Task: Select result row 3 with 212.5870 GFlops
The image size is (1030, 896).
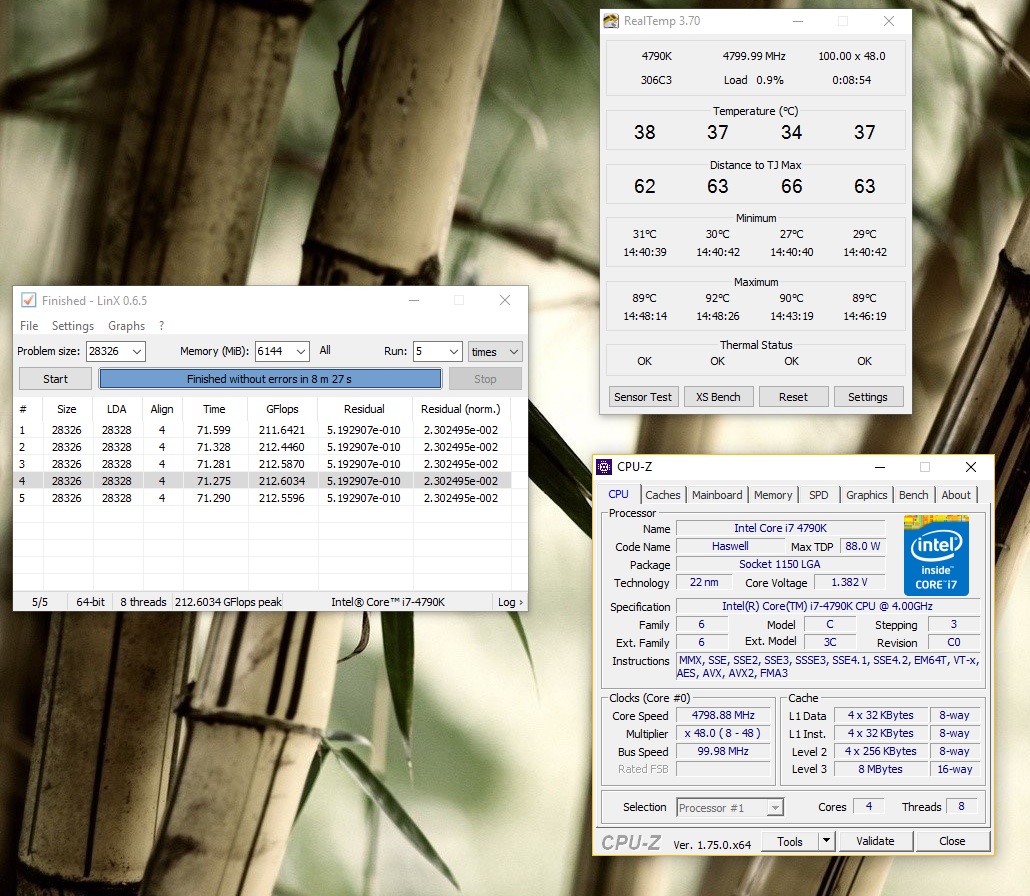Action: [262, 464]
